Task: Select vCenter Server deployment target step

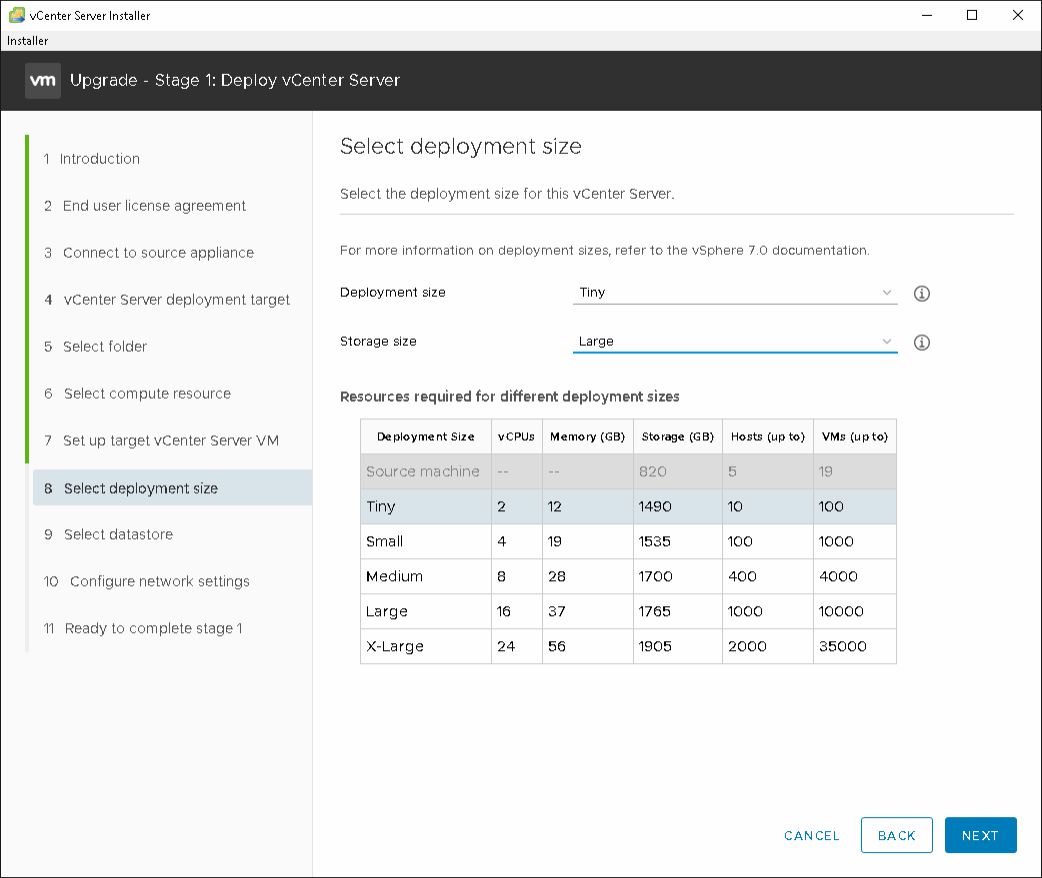Action: 176,300
